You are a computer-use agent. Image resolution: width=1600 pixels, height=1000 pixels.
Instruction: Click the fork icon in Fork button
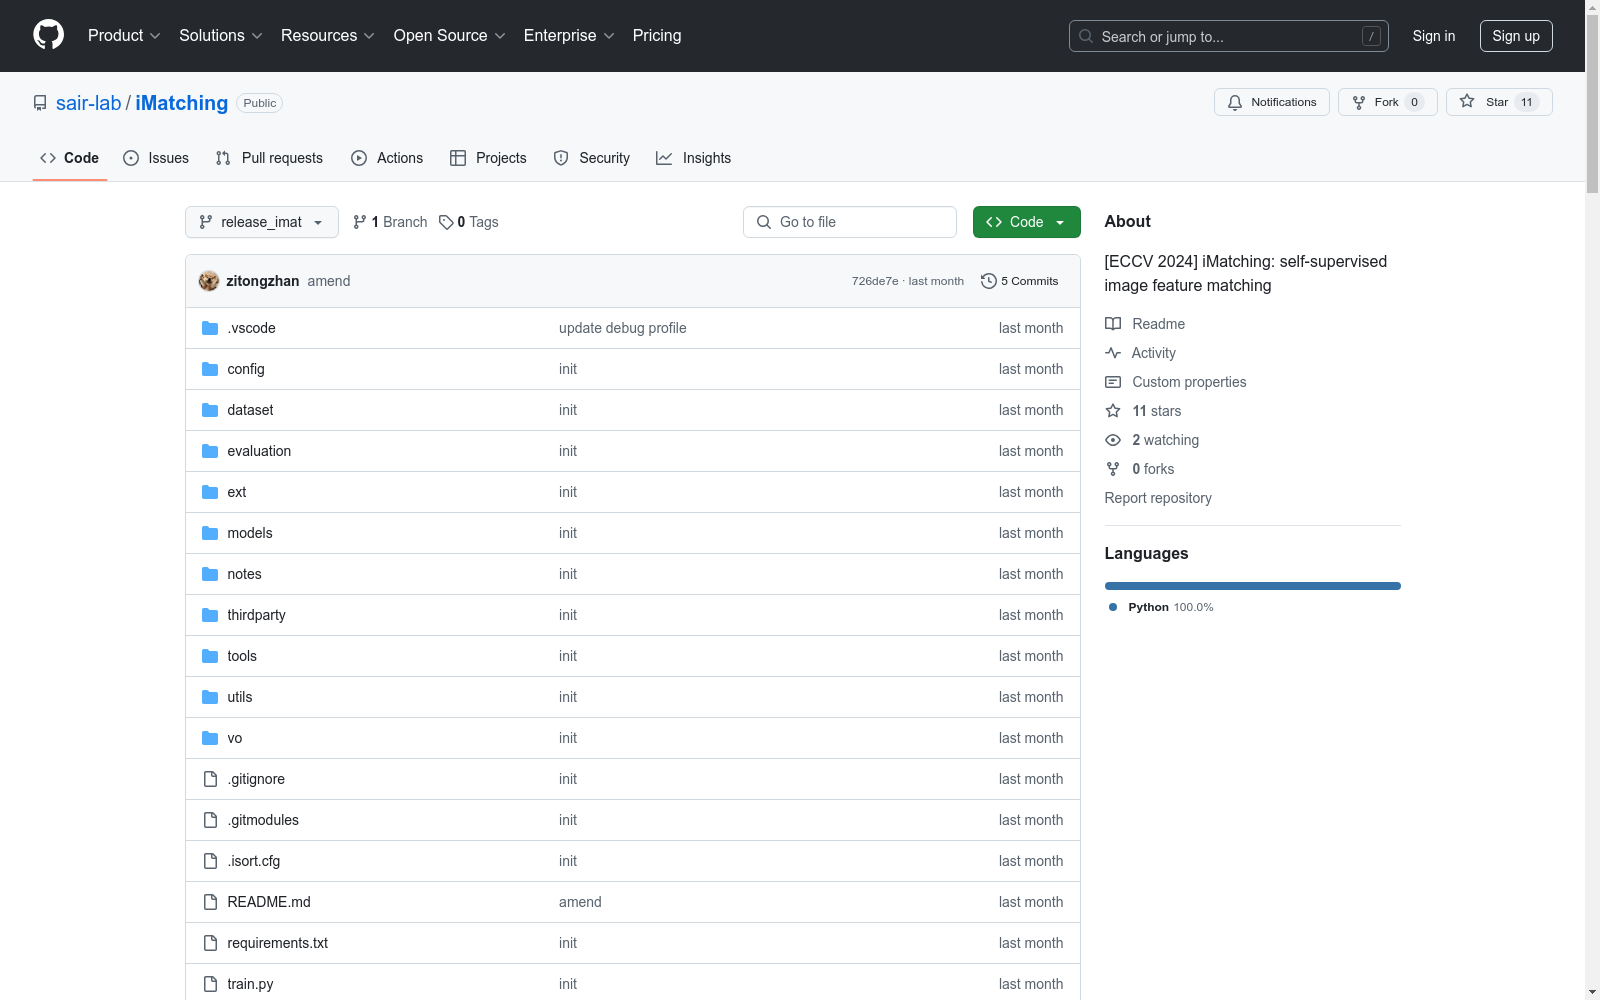pyautogui.click(x=1359, y=102)
